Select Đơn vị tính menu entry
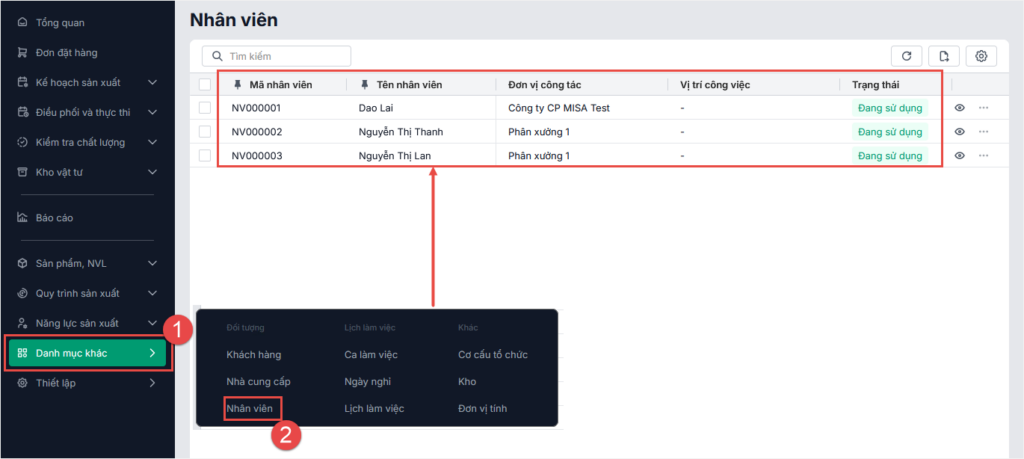 pyautogui.click(x=483, y=409)
